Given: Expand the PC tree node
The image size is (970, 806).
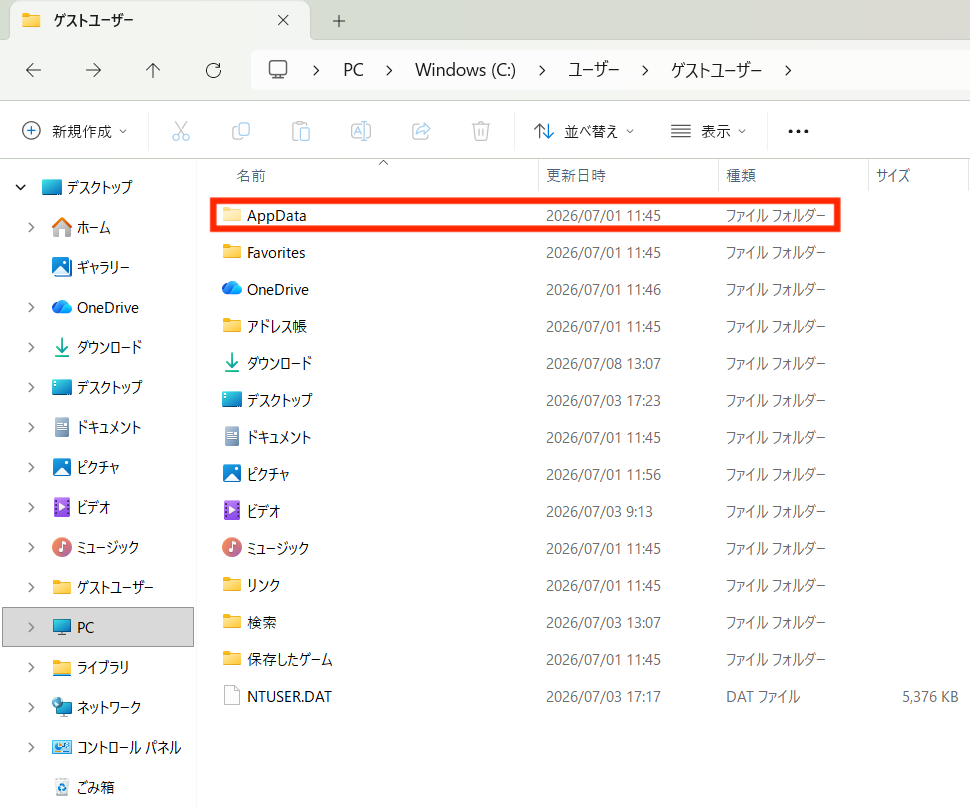Looking at the screenshot, I should [x=31, y=627].
